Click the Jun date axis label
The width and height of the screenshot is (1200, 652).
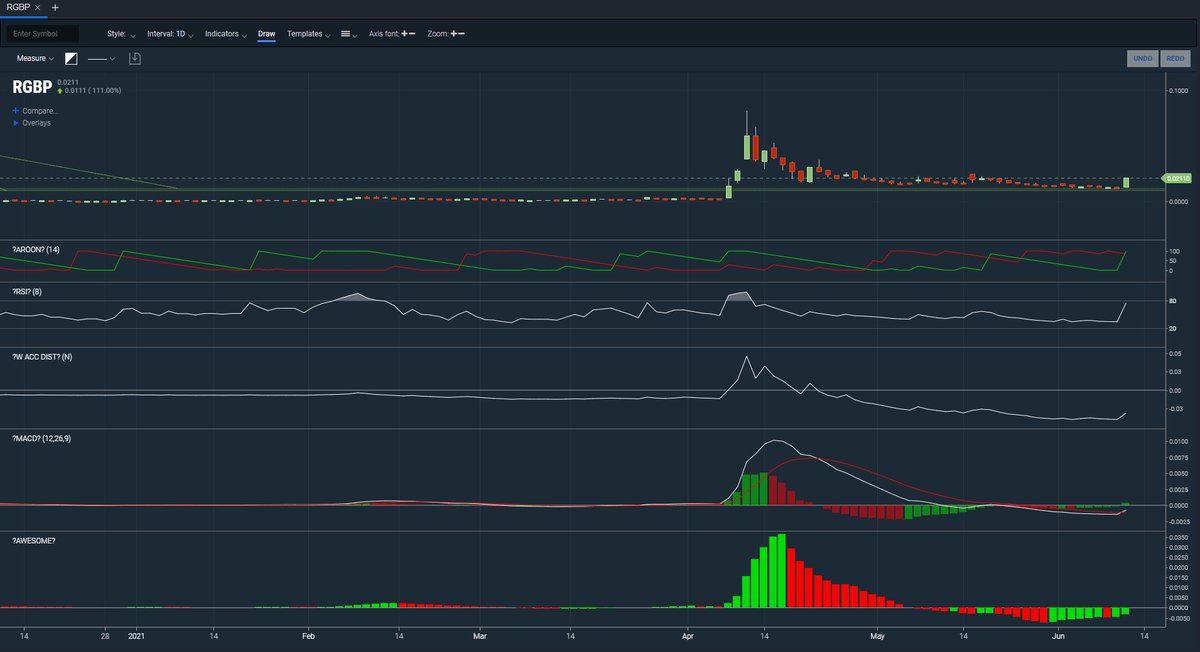1057,635
